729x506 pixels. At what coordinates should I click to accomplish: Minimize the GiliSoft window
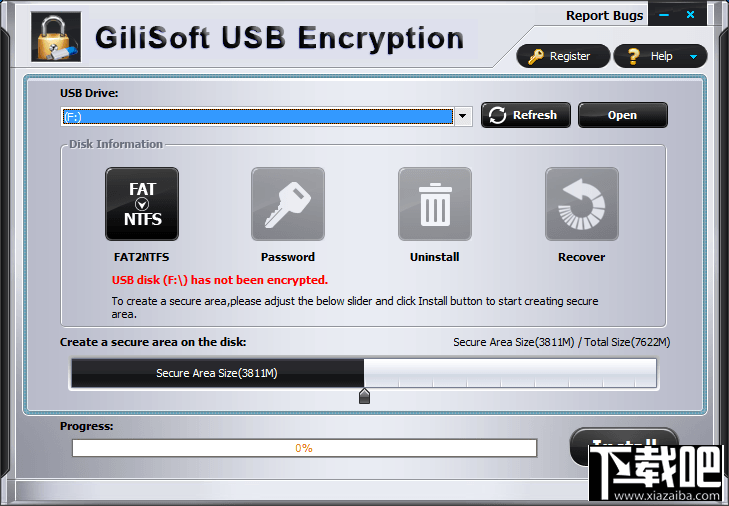point(664,15)
